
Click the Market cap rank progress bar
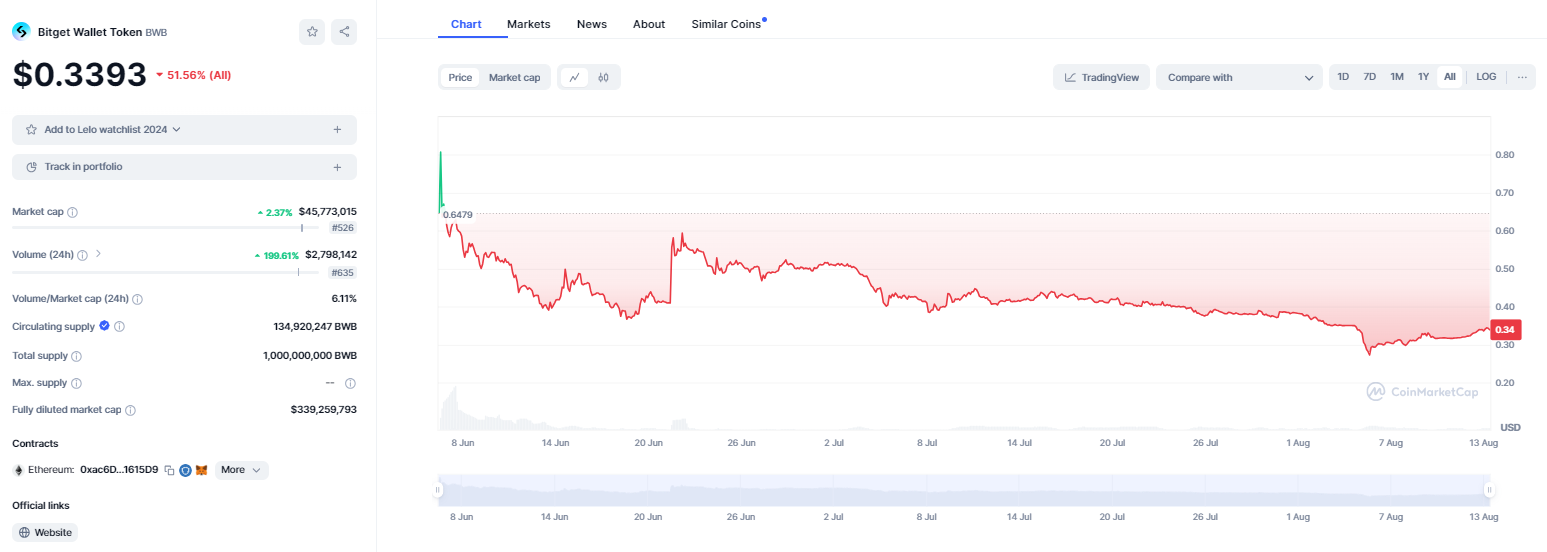click(165, 228)
